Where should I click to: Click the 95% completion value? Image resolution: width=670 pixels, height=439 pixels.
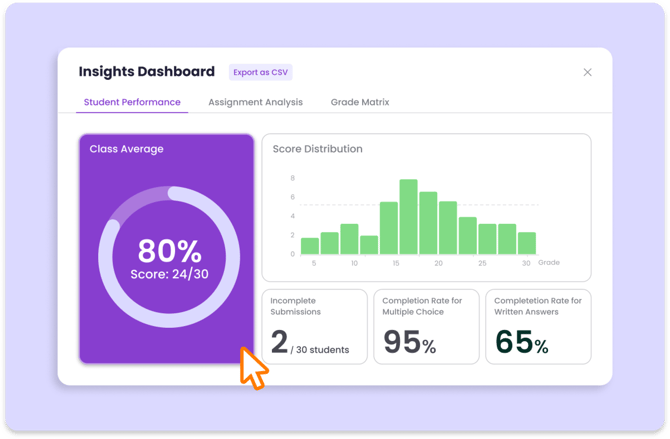(409, 342)
